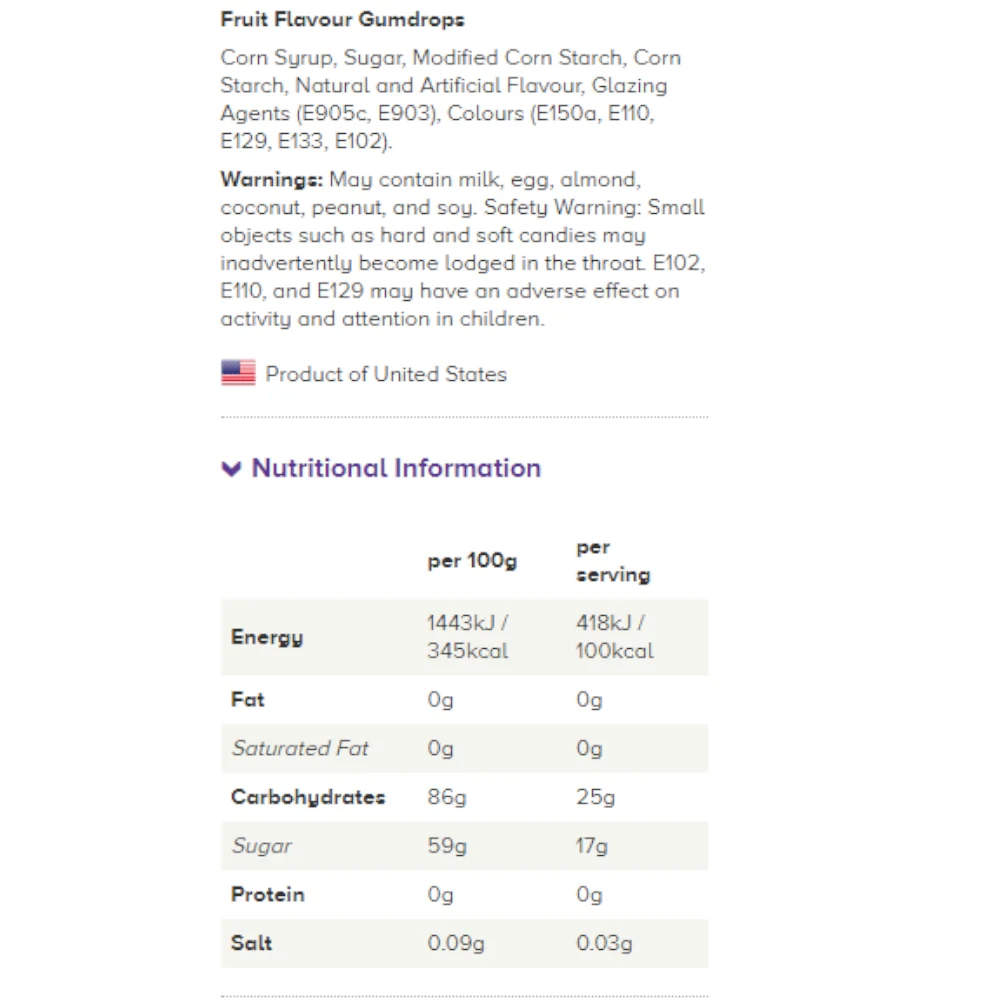The width and height of the screenshot is (1000, 1000).
Task: Select the Saturated Fat row label
Action: pyautogui.click(x=300, y=748)
